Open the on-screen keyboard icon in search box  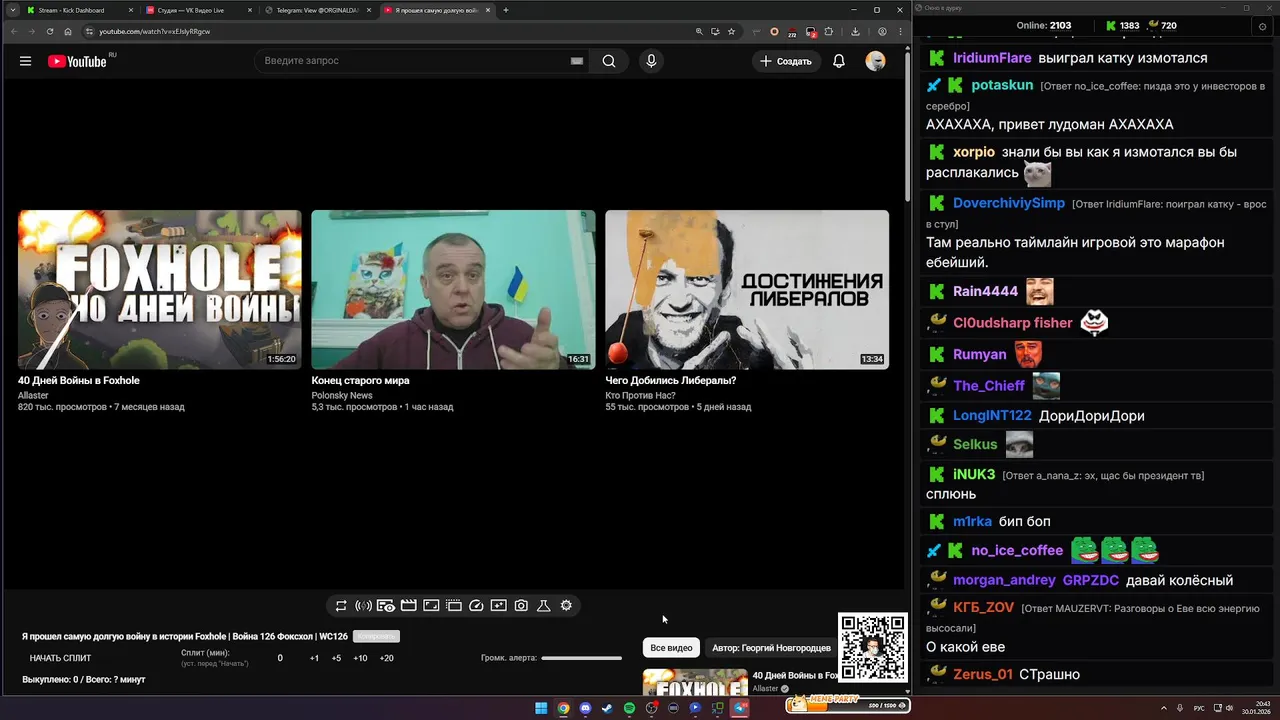point(577,61)
